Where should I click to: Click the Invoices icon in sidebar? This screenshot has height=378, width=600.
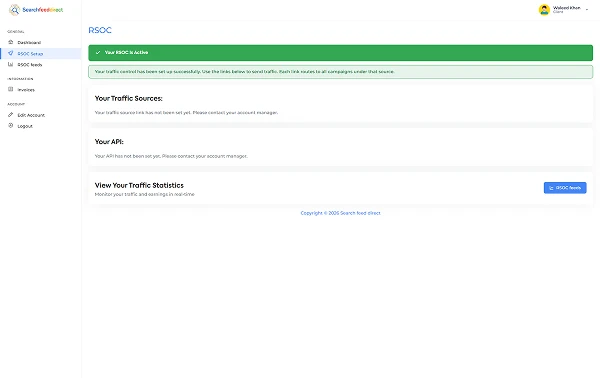point(11,89)
